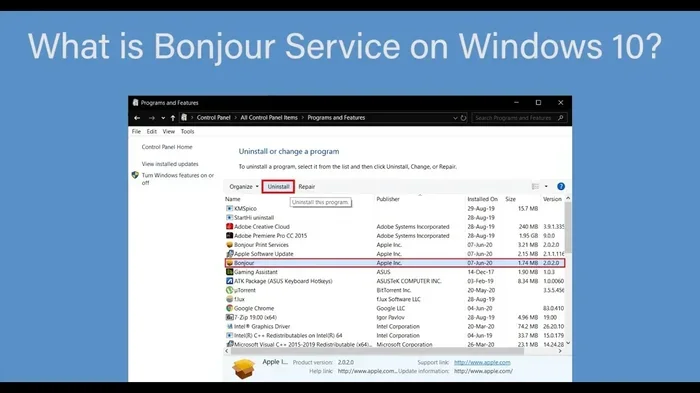Select Intel C++ Redistributables icon

(229, 335)
